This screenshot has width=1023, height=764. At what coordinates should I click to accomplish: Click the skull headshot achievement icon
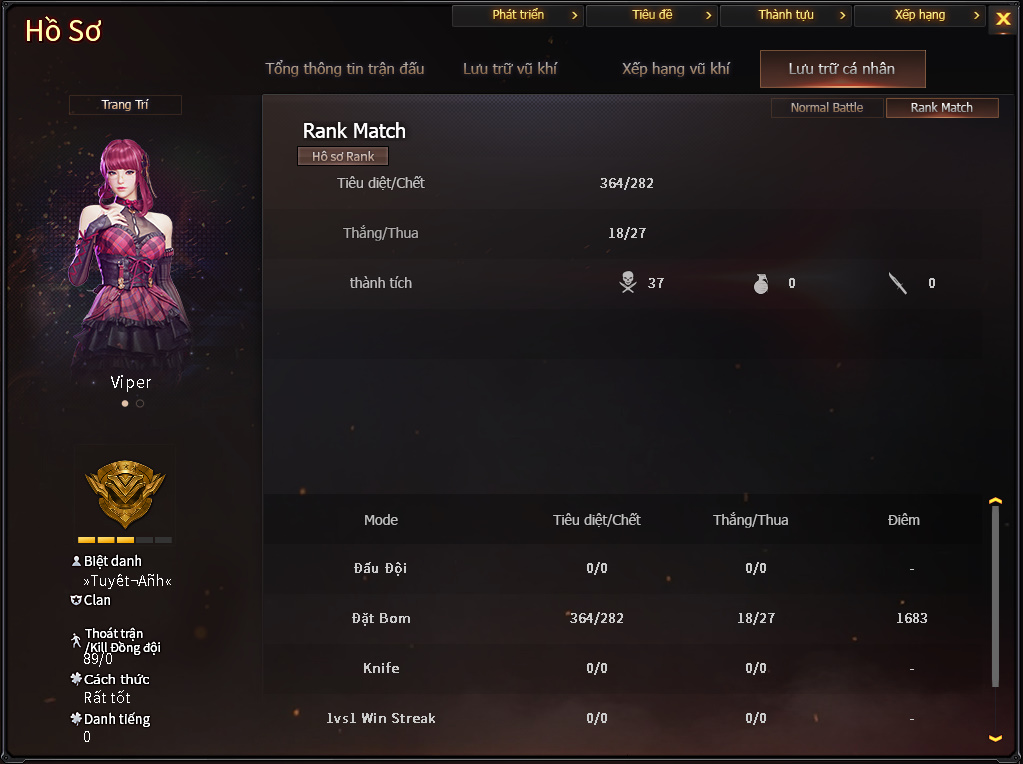pos(628,283)
